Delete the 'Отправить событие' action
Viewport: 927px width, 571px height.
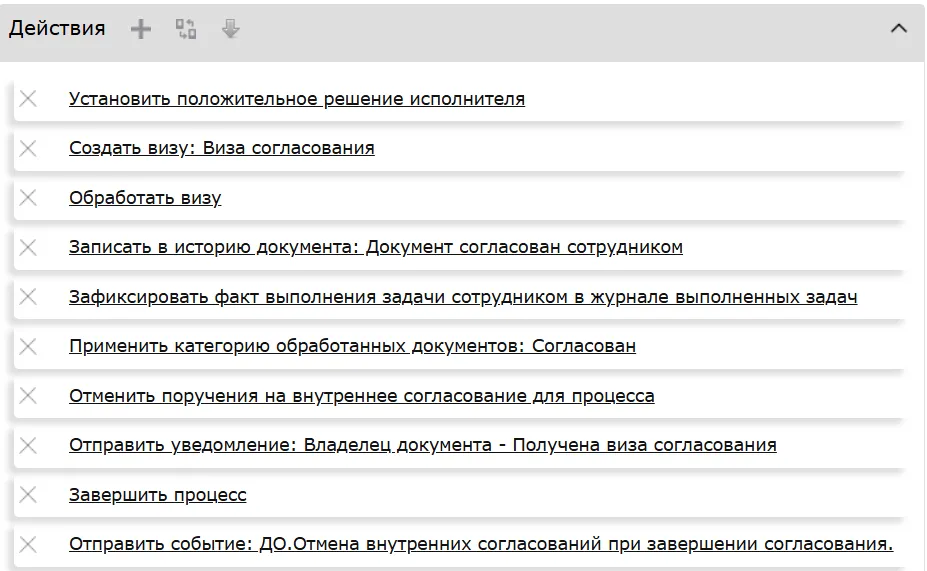[x=28, y=544]
